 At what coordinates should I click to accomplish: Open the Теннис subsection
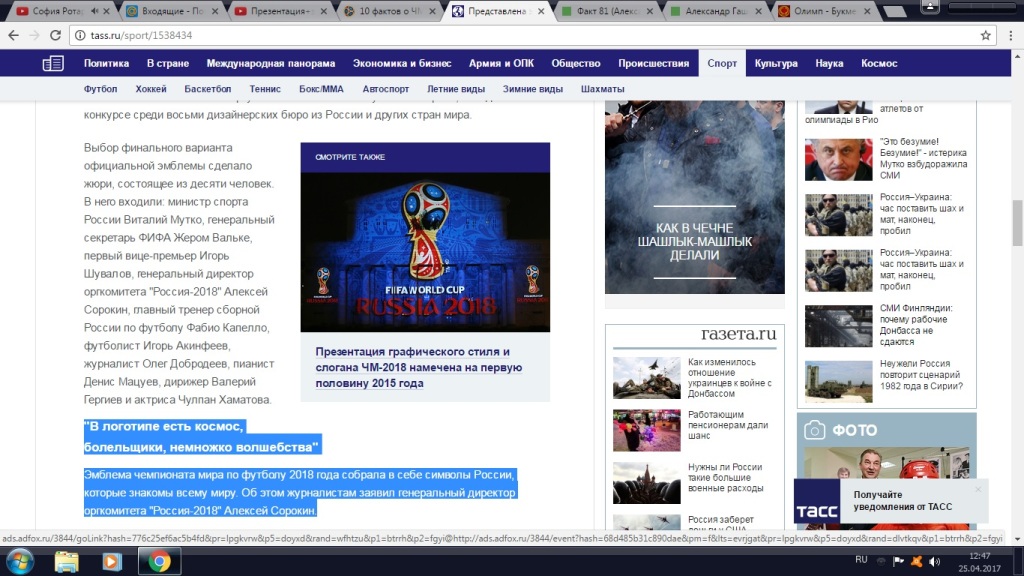(265, 89)
